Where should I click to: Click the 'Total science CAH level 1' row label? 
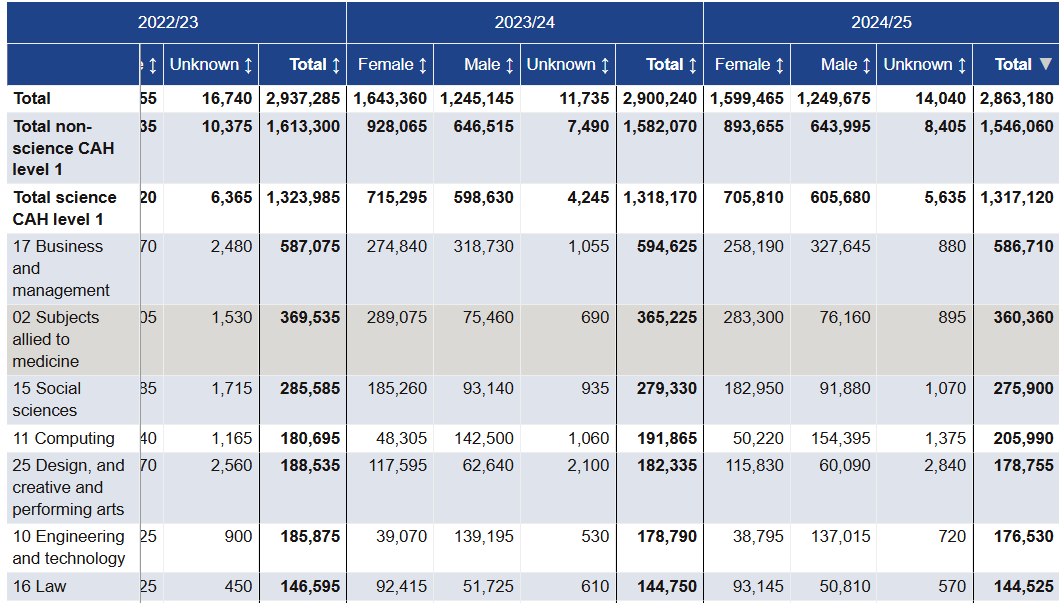pyautogui.click(x=64, y=208)
